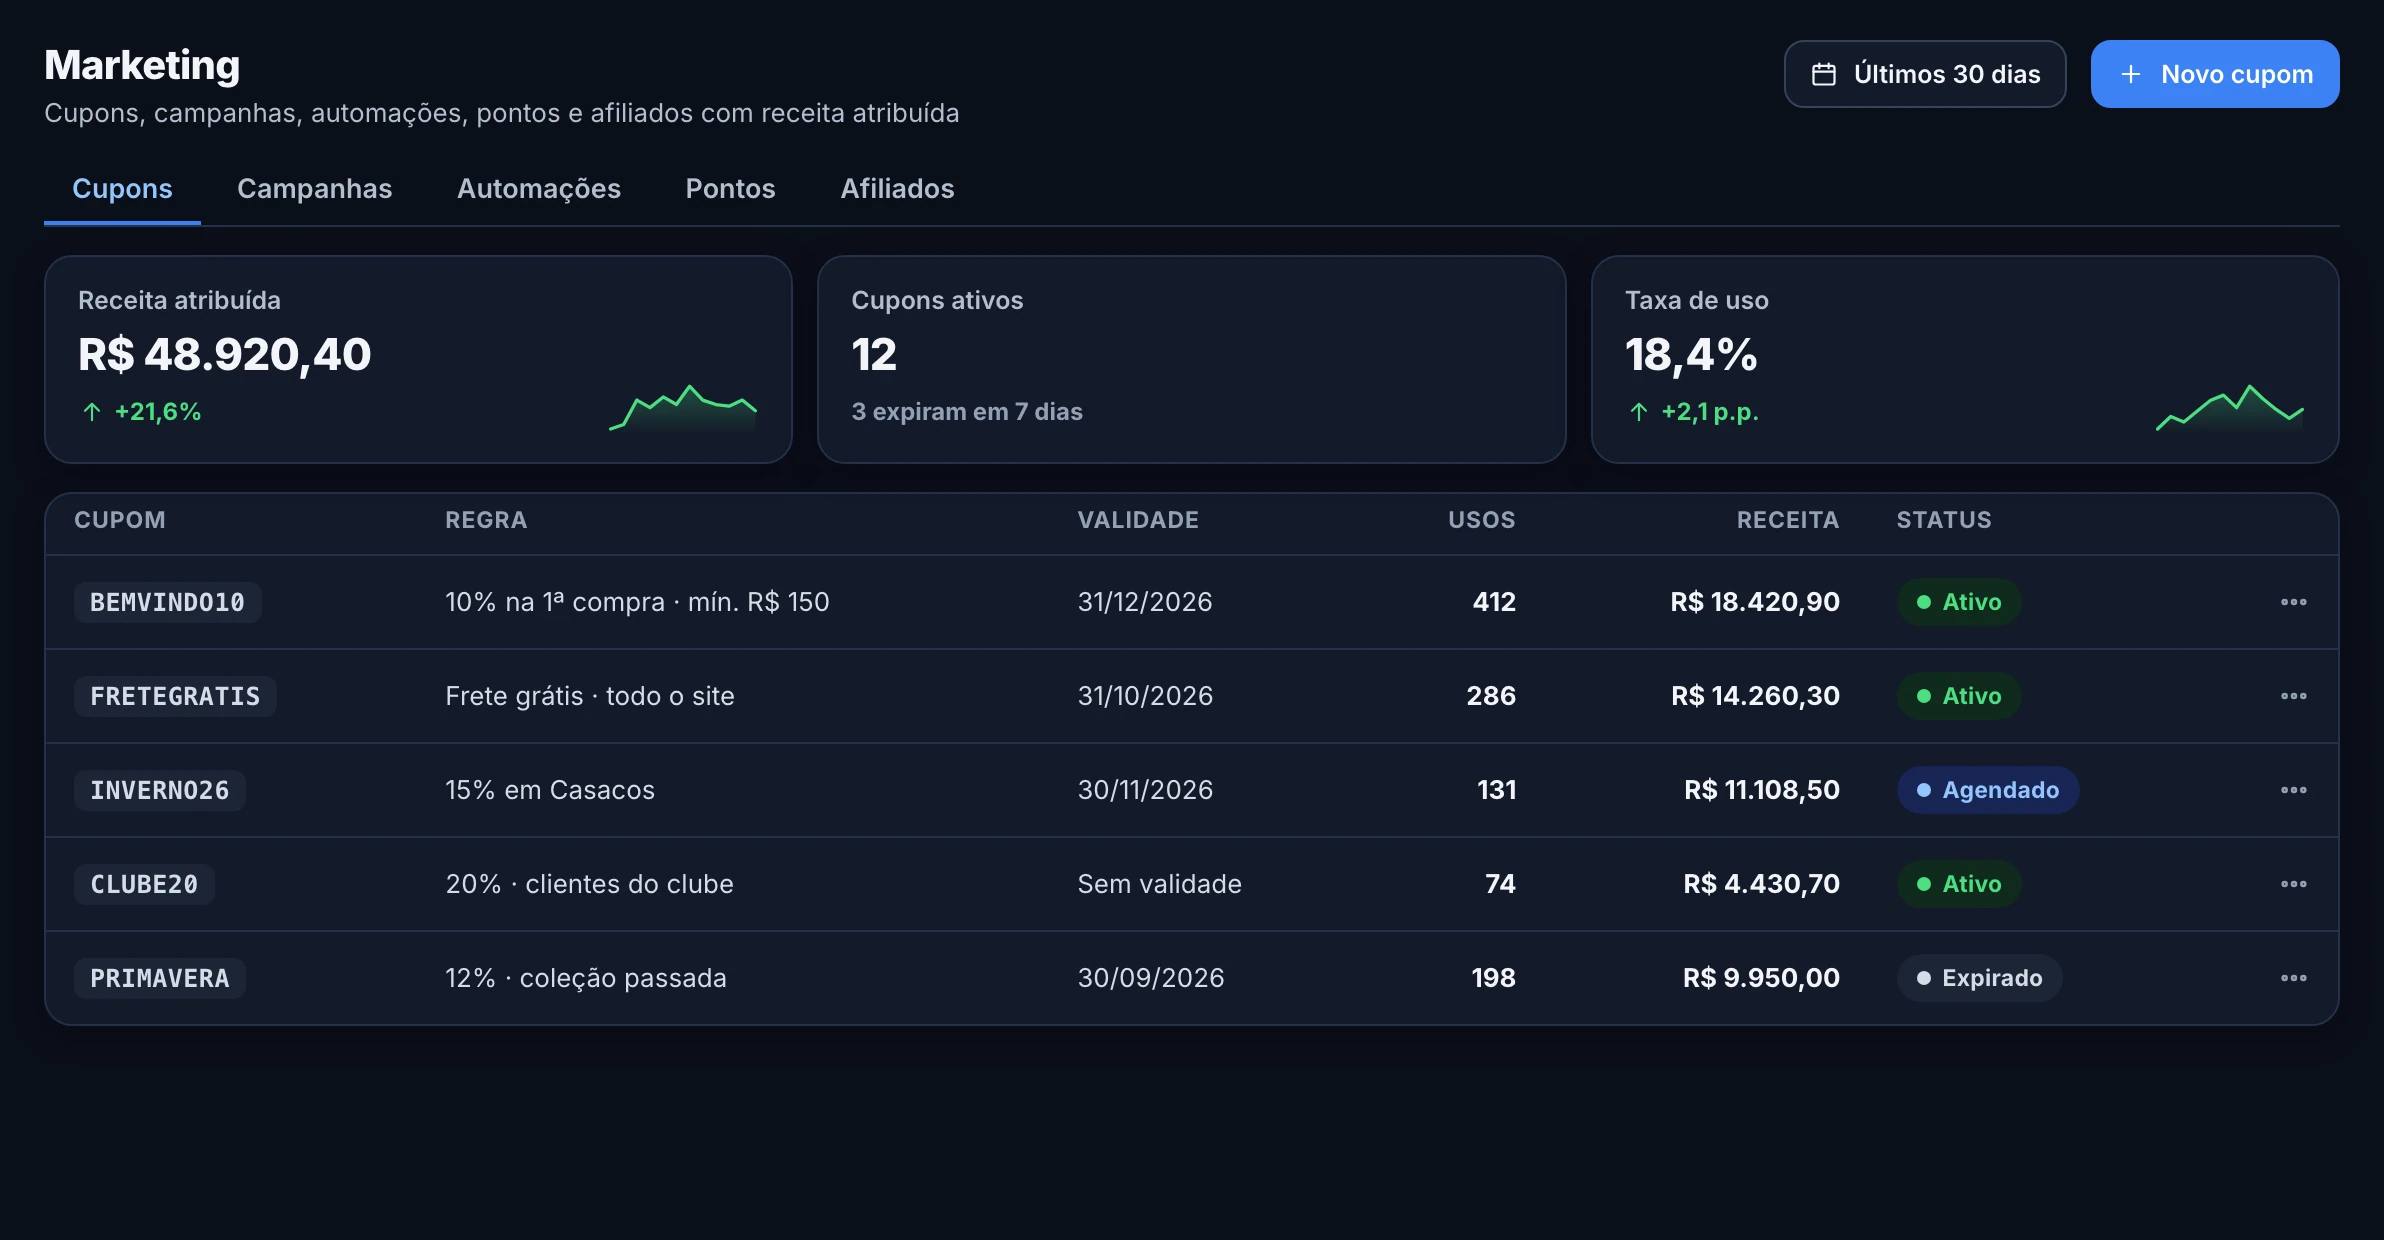Click '3 expiram em 7 dias' note
The width and height of the screenshot is (2384, 1240).
point(967,412)
